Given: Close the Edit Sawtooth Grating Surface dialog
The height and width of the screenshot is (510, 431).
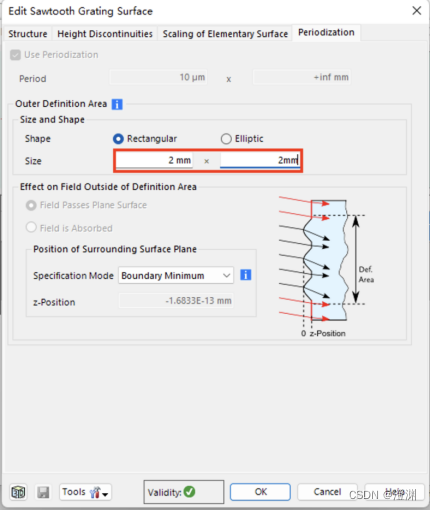Looking at the screenshot, I should coord(417,11).
